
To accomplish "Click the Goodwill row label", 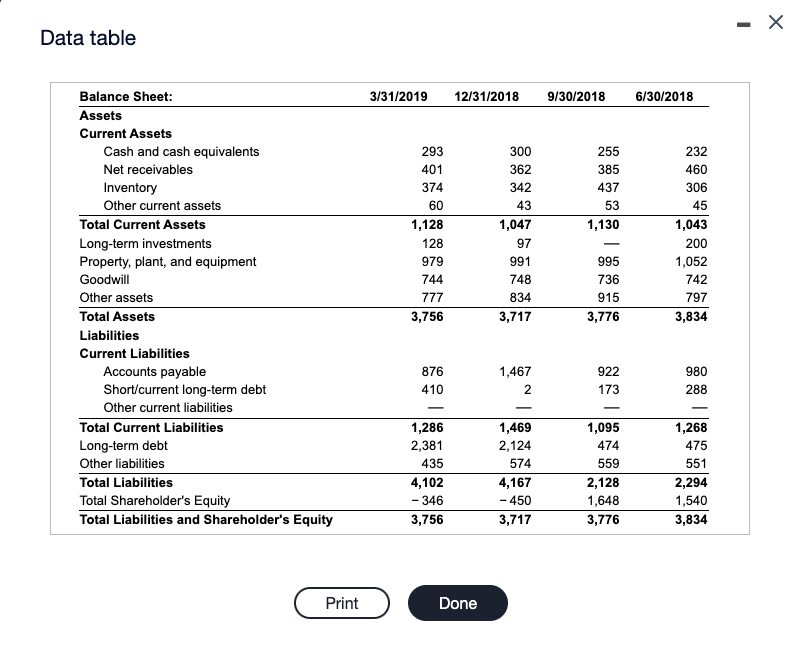I will (x=104, y=280).
